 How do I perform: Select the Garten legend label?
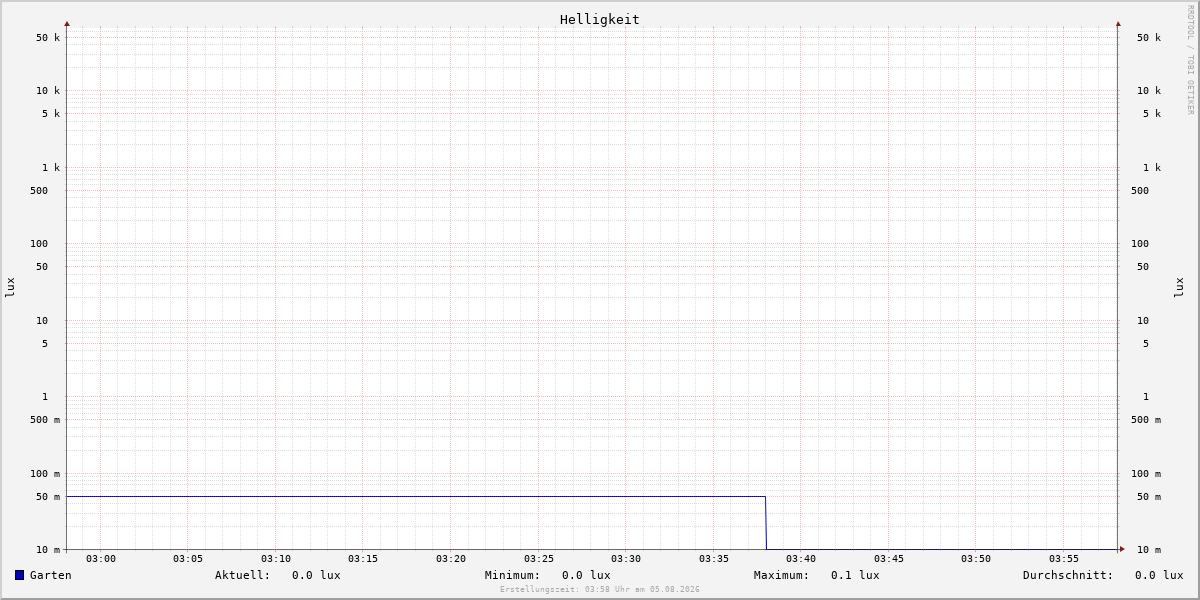tap(51, 575)
